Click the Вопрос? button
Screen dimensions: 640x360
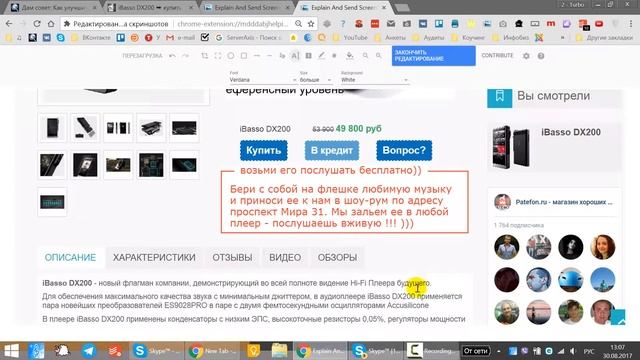tap(404, 150)
